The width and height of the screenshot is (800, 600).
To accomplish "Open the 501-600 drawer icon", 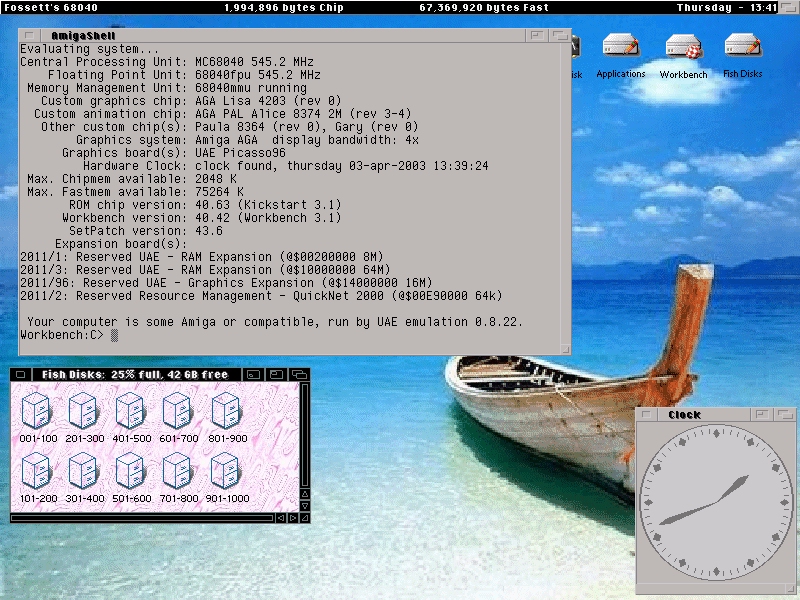I will tap(131, 471).
